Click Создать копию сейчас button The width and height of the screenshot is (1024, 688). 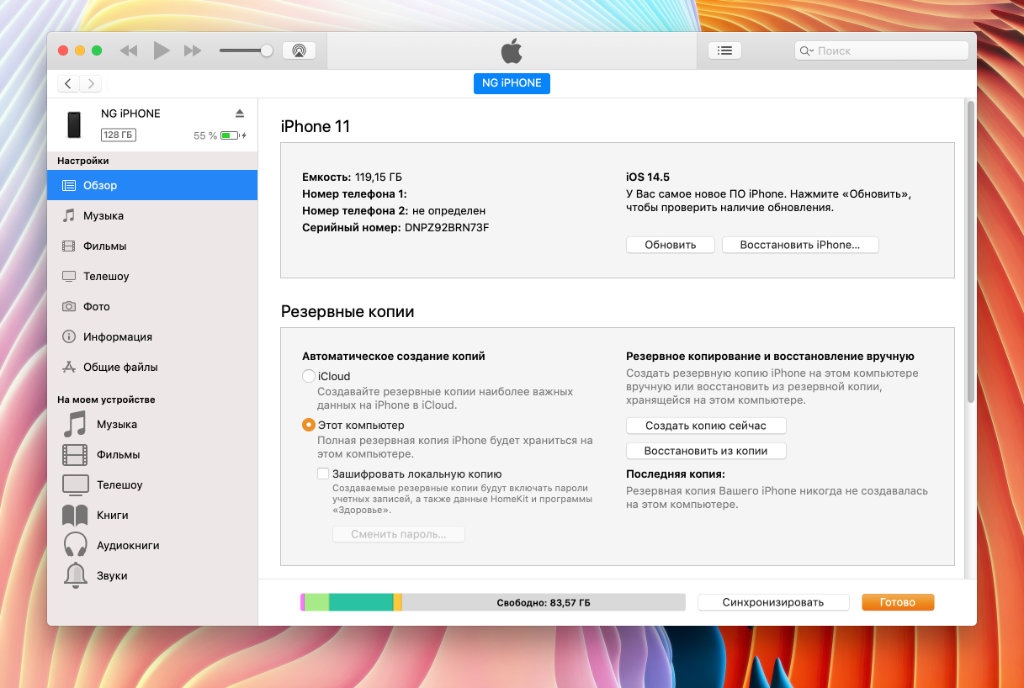706,426
